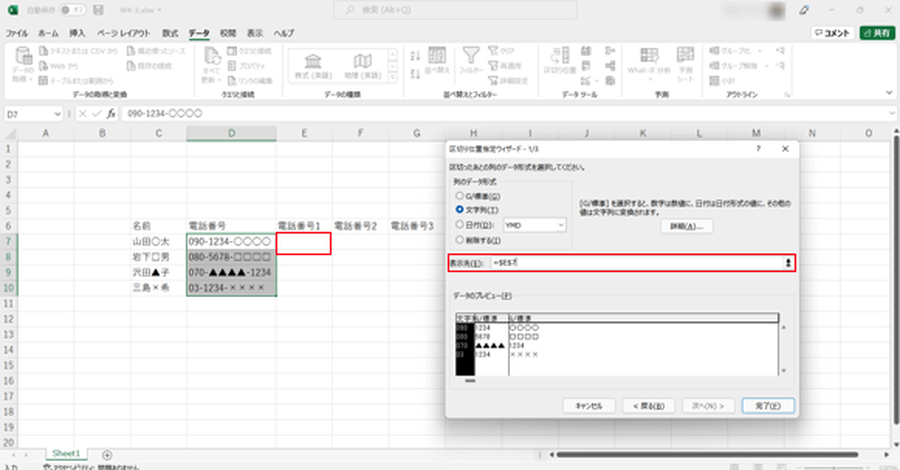Click the help question mark in wizard dialog
Viewport: 900px width, 470px height.
(x=758, y=149)
